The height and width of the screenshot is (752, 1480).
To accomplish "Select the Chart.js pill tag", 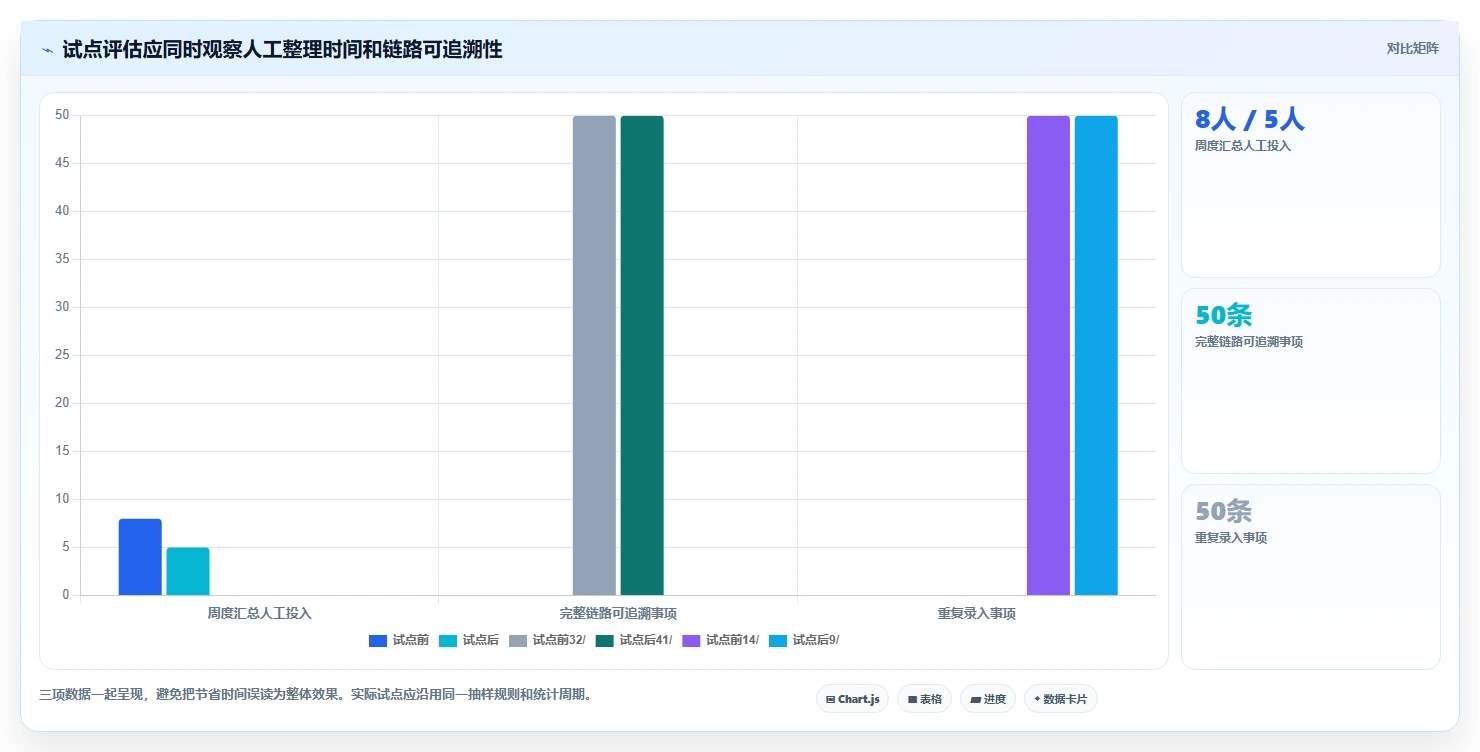I will (x=852, y=699).
